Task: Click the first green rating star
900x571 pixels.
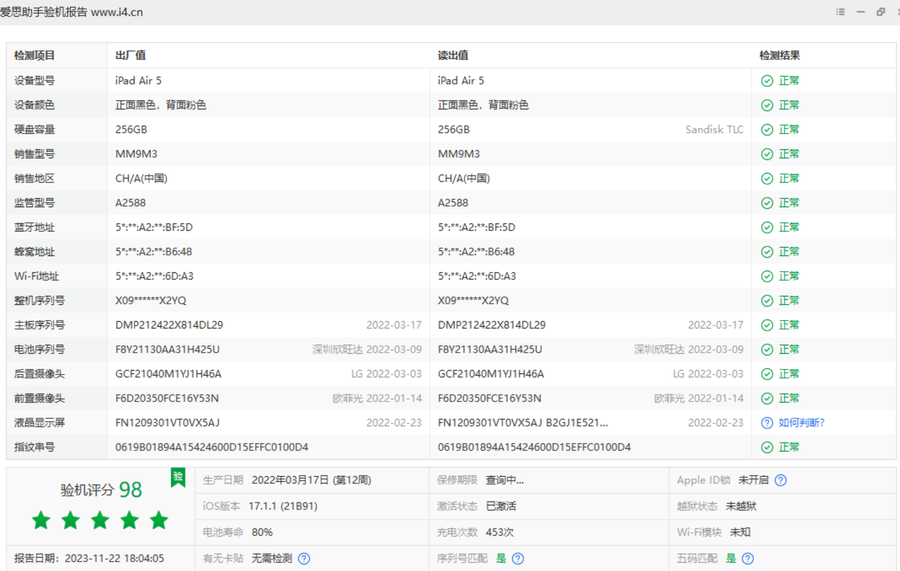Action: pyautogui.click(x=41, y=520)
